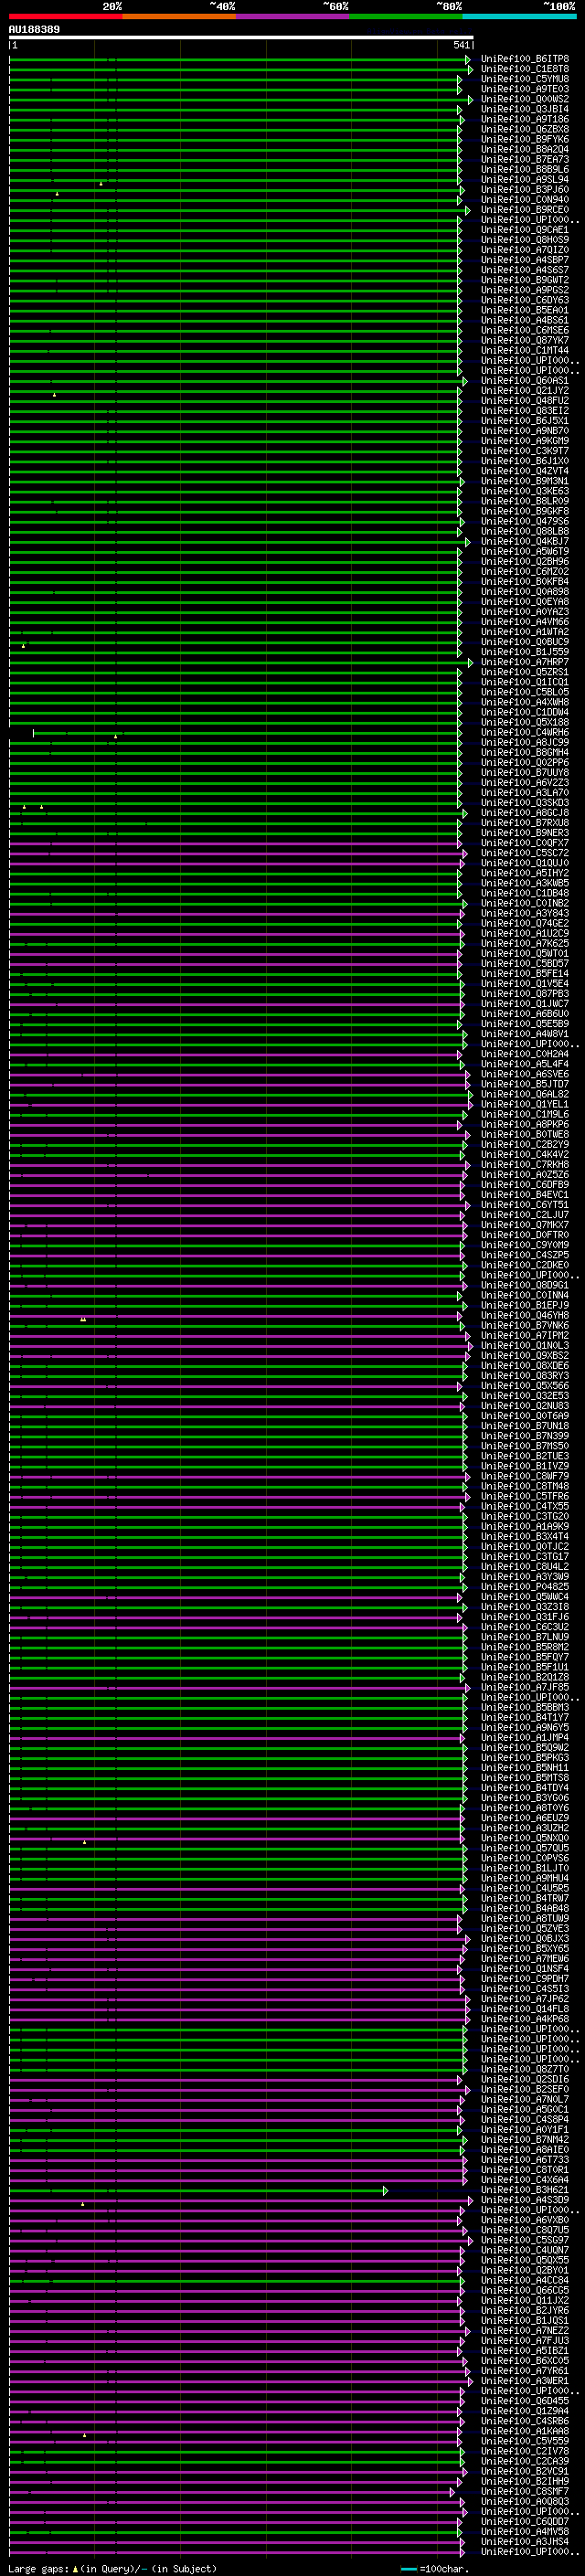Screen dimensions: 585x2576
Task: Open the UniRef100_A4MV58 hit
Action: click(x=525, y=2531)
